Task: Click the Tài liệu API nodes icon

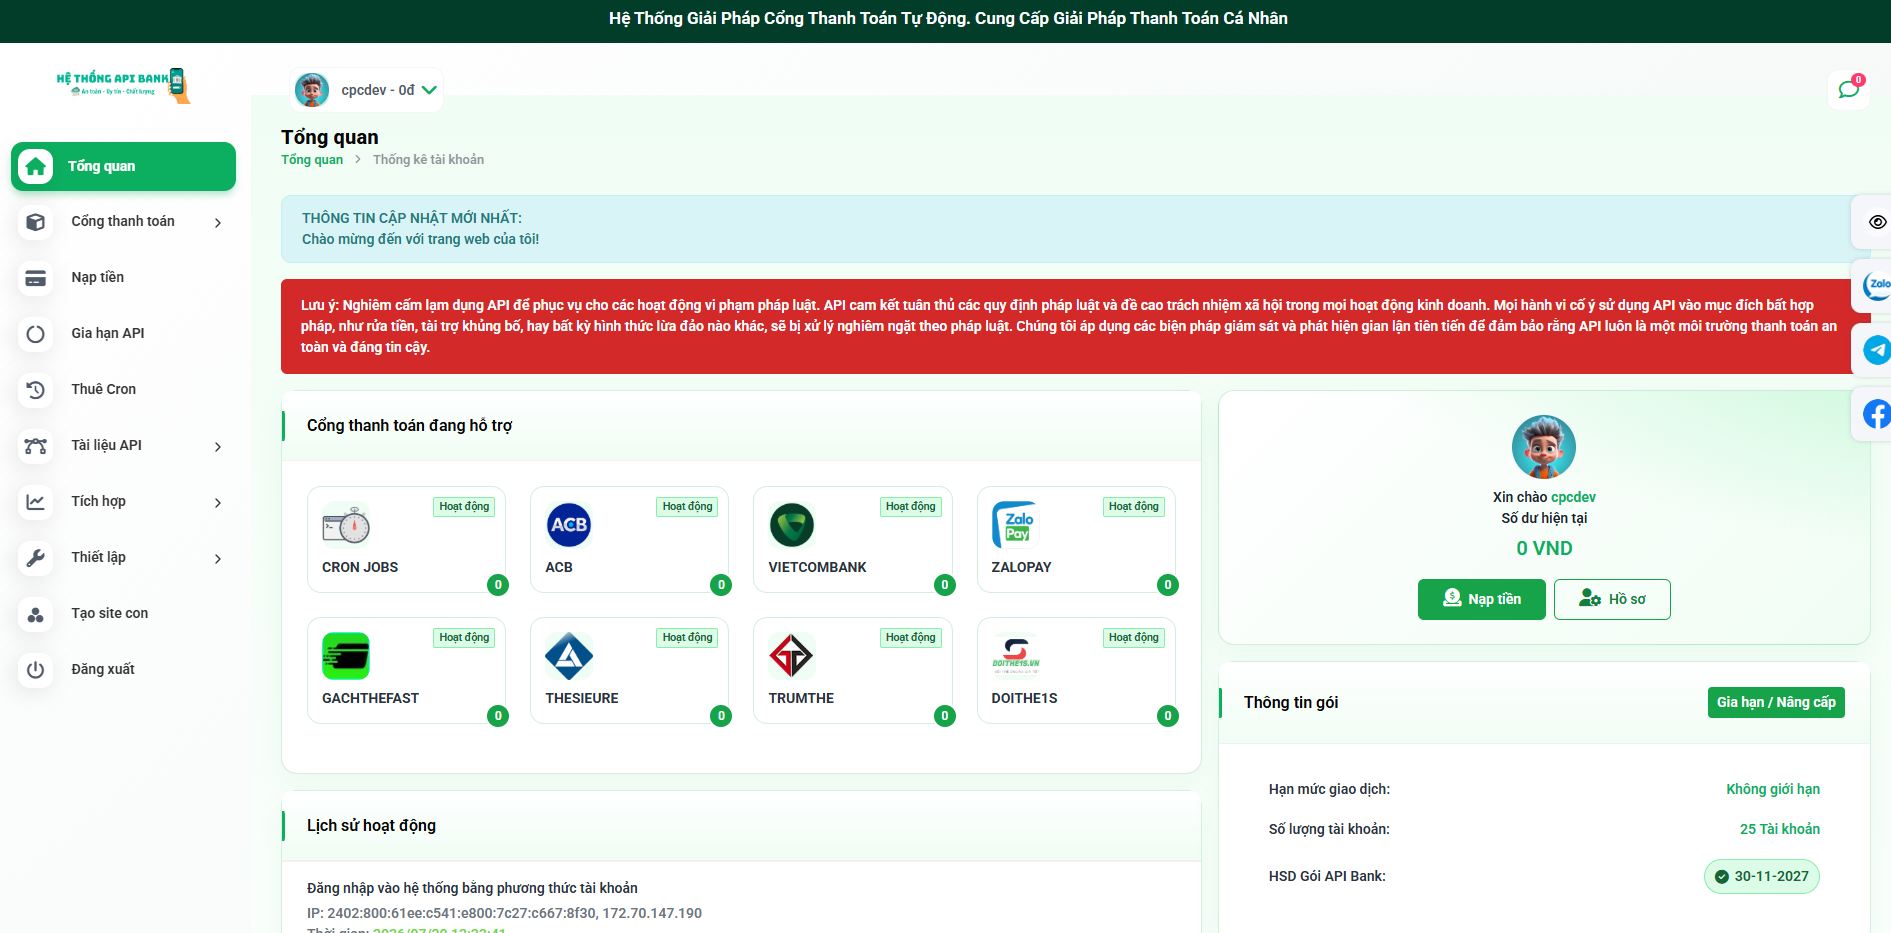Action: (36, 446)
